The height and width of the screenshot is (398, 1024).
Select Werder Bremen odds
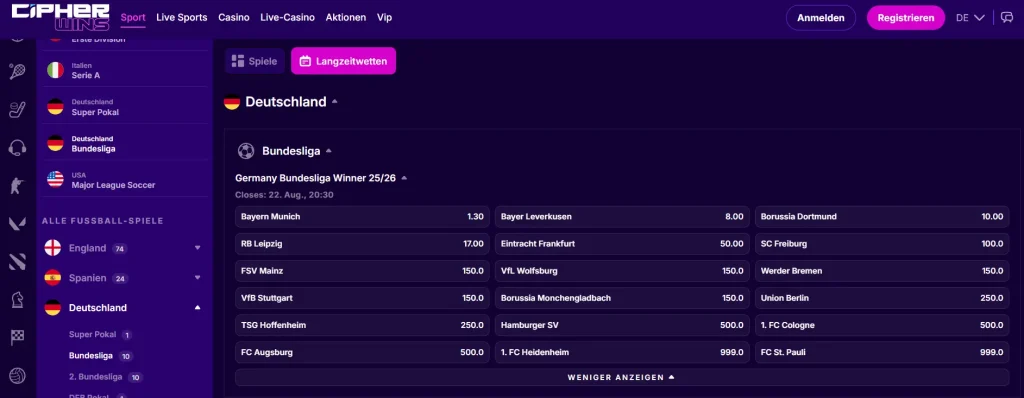tap(882, 271)
